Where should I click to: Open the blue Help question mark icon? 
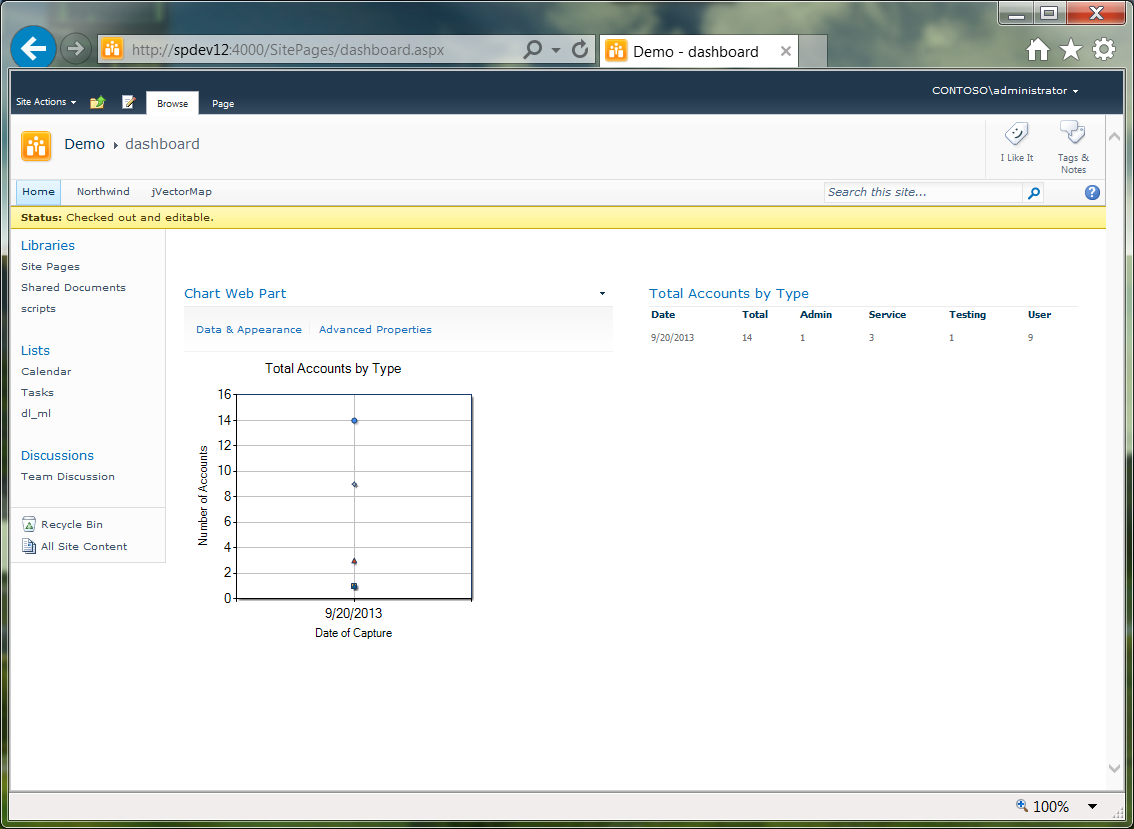[x=1092, y=192]
